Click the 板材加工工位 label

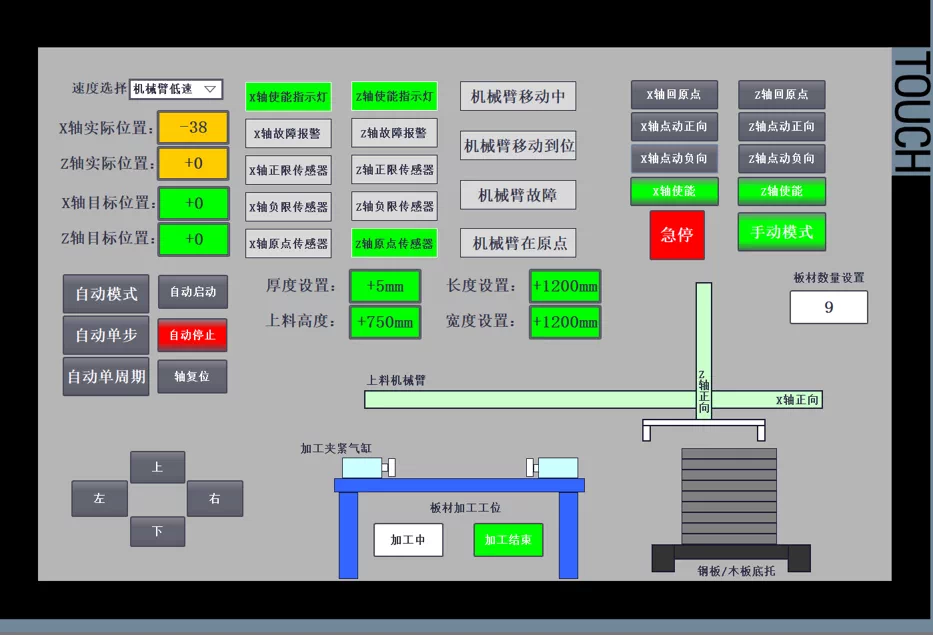[465, 508]
